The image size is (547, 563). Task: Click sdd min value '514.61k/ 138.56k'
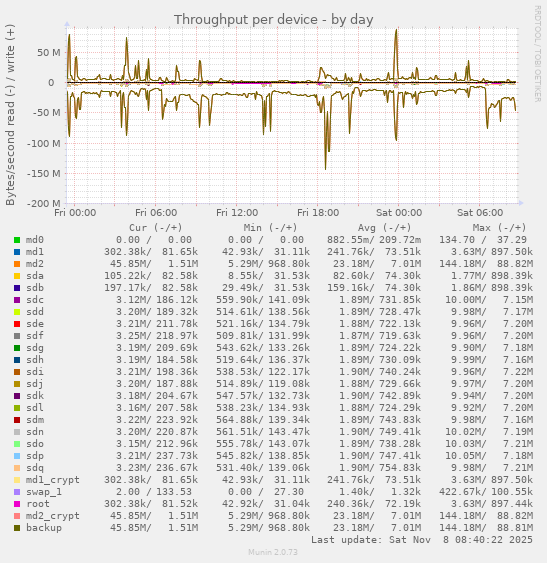263,312
